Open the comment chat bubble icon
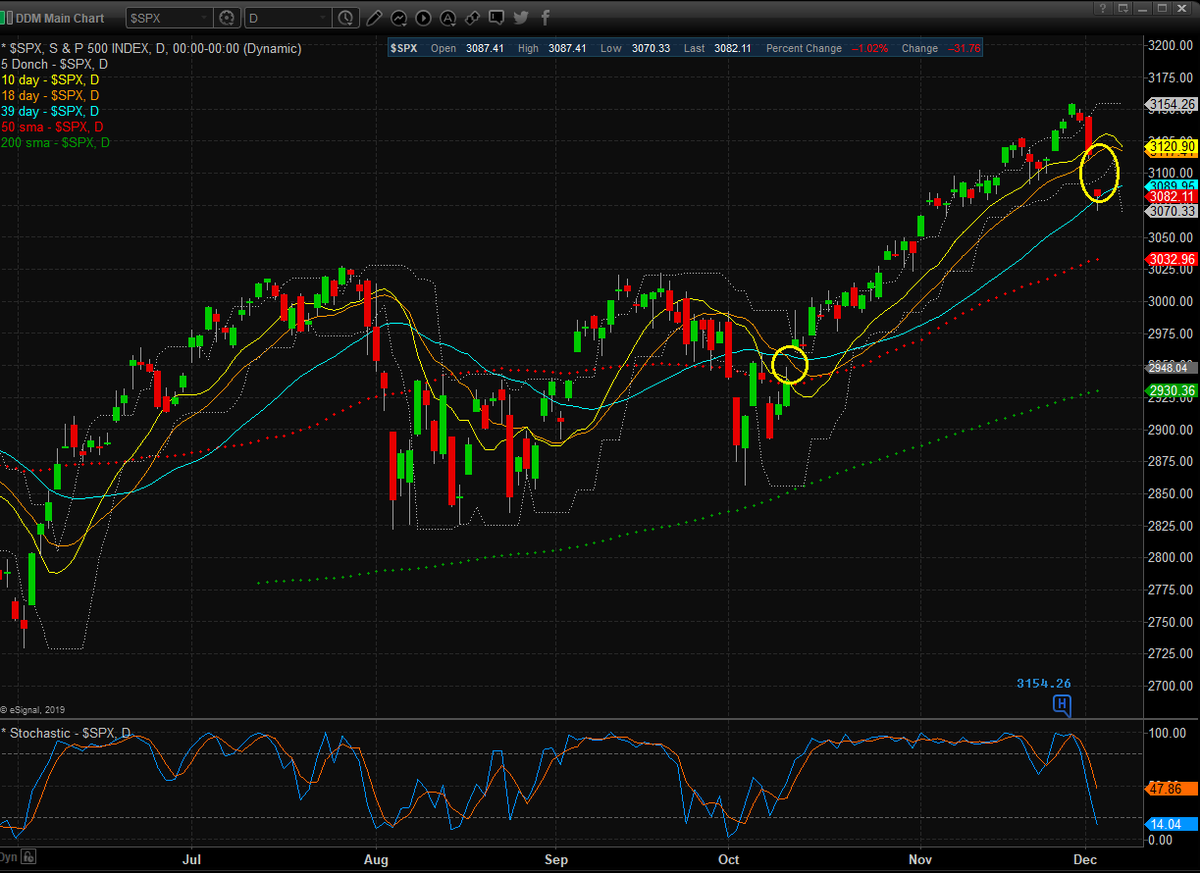This screenshot has height=873, width=1200. [497, 18]
